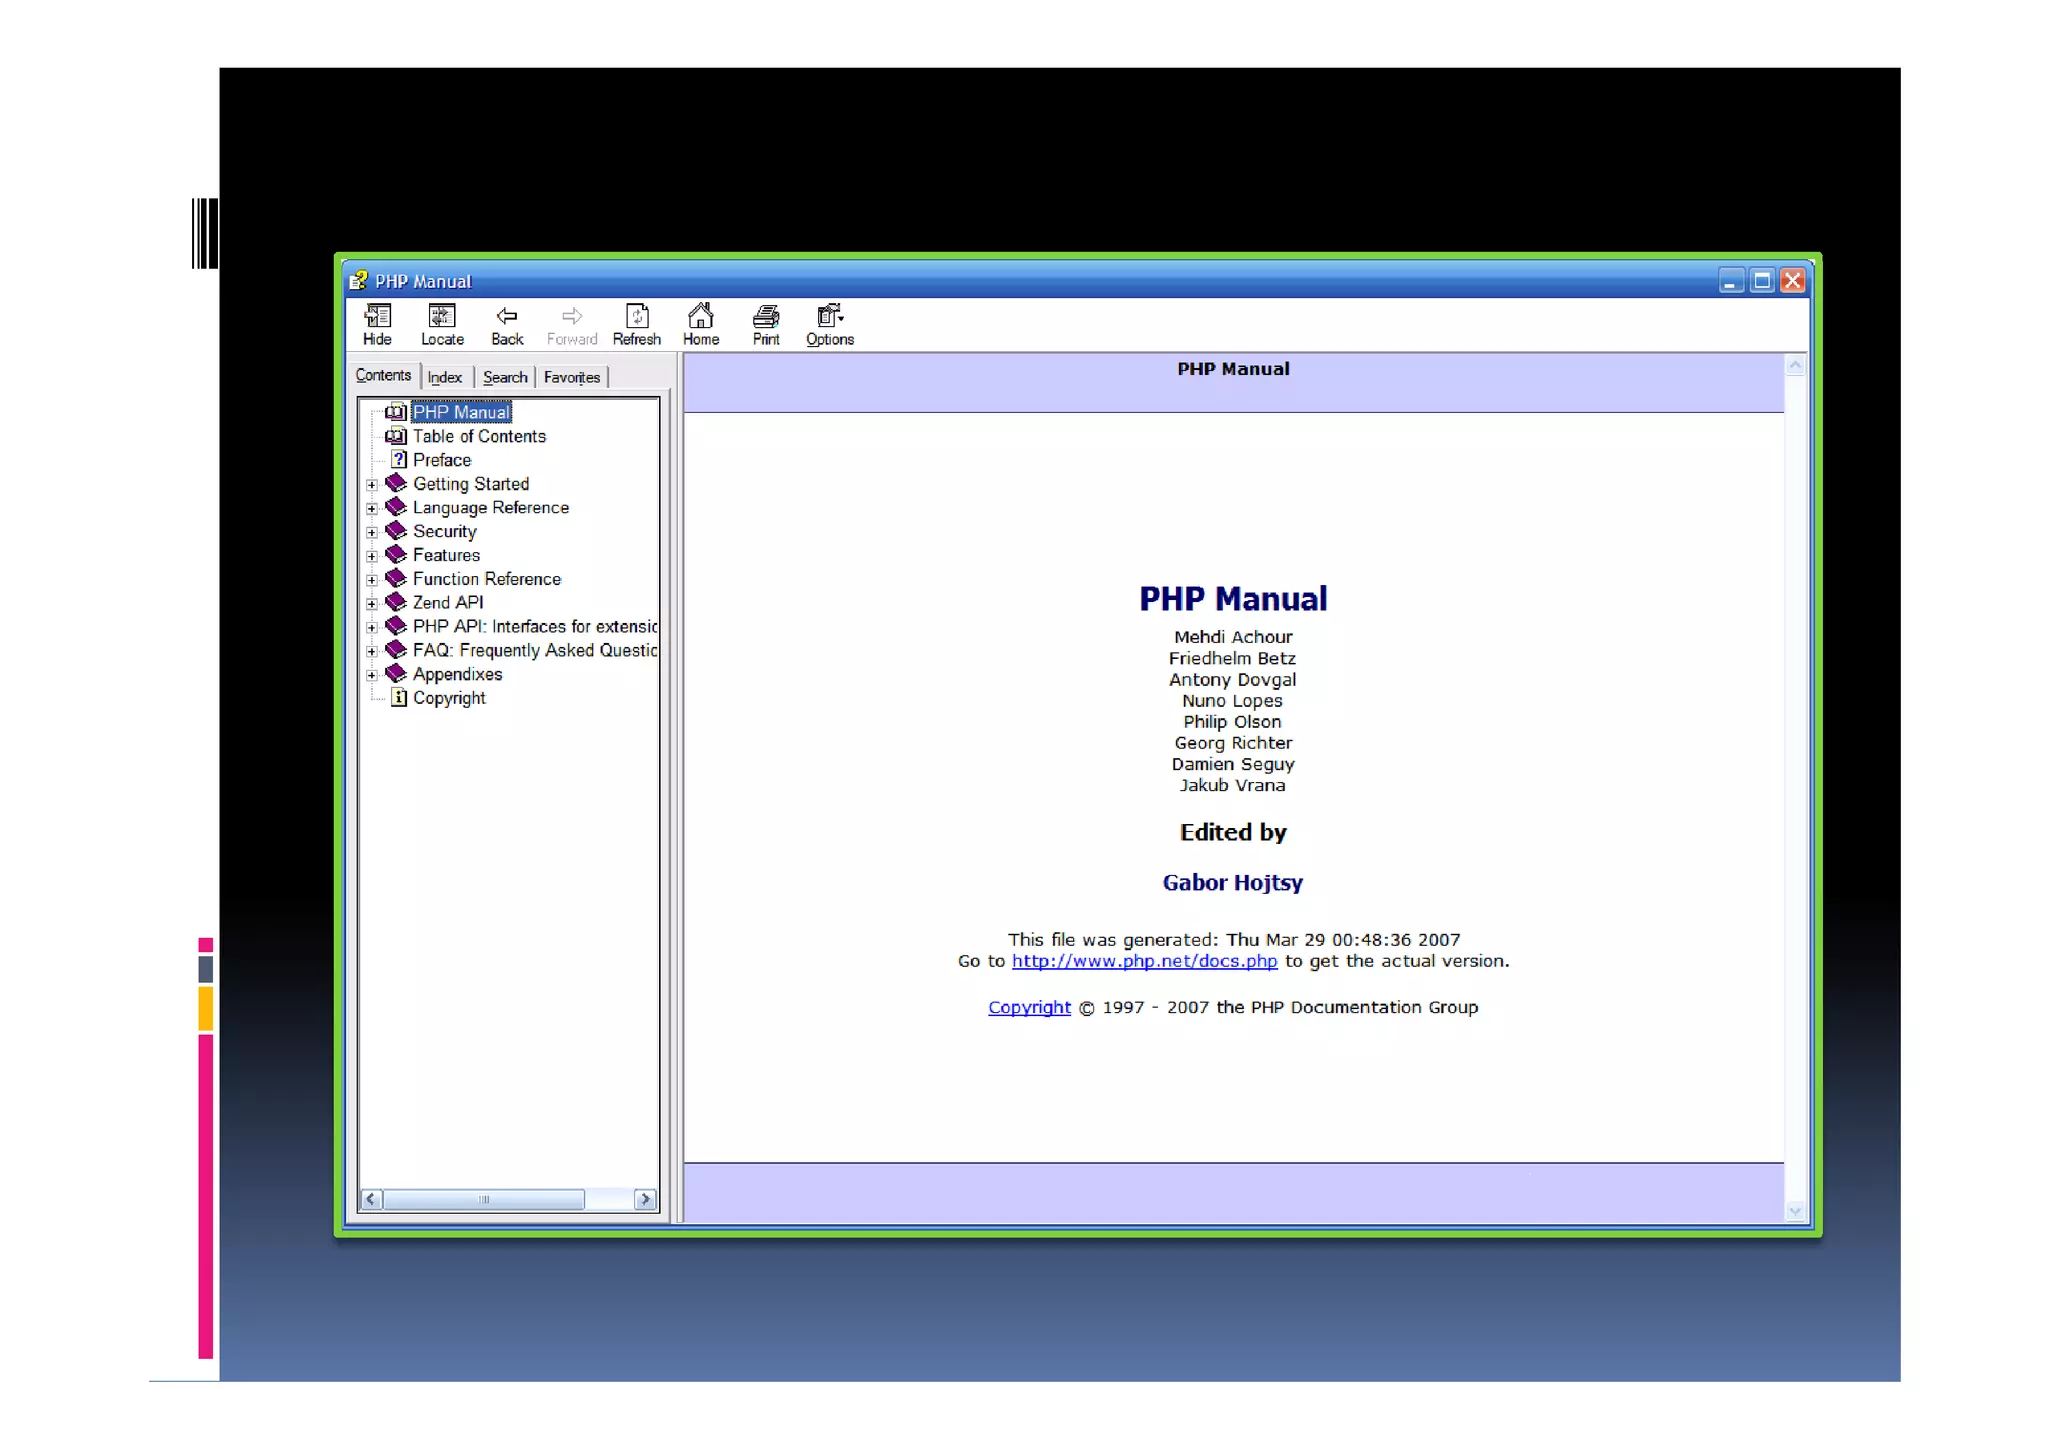Expand the PHP API Interfaces tree node
Image resolution: width=2048 pixels, height=1447 pixels.
coord(372,628)
